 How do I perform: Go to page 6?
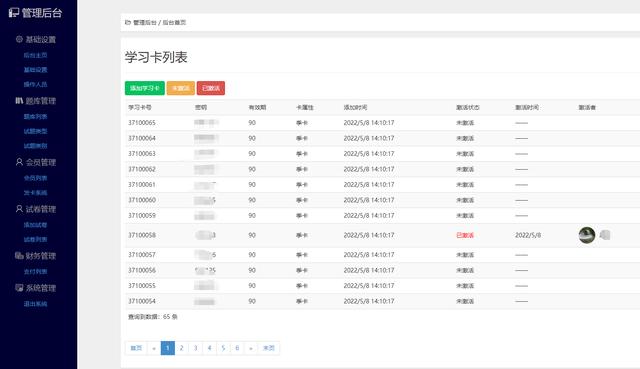(x=237, y=348)
